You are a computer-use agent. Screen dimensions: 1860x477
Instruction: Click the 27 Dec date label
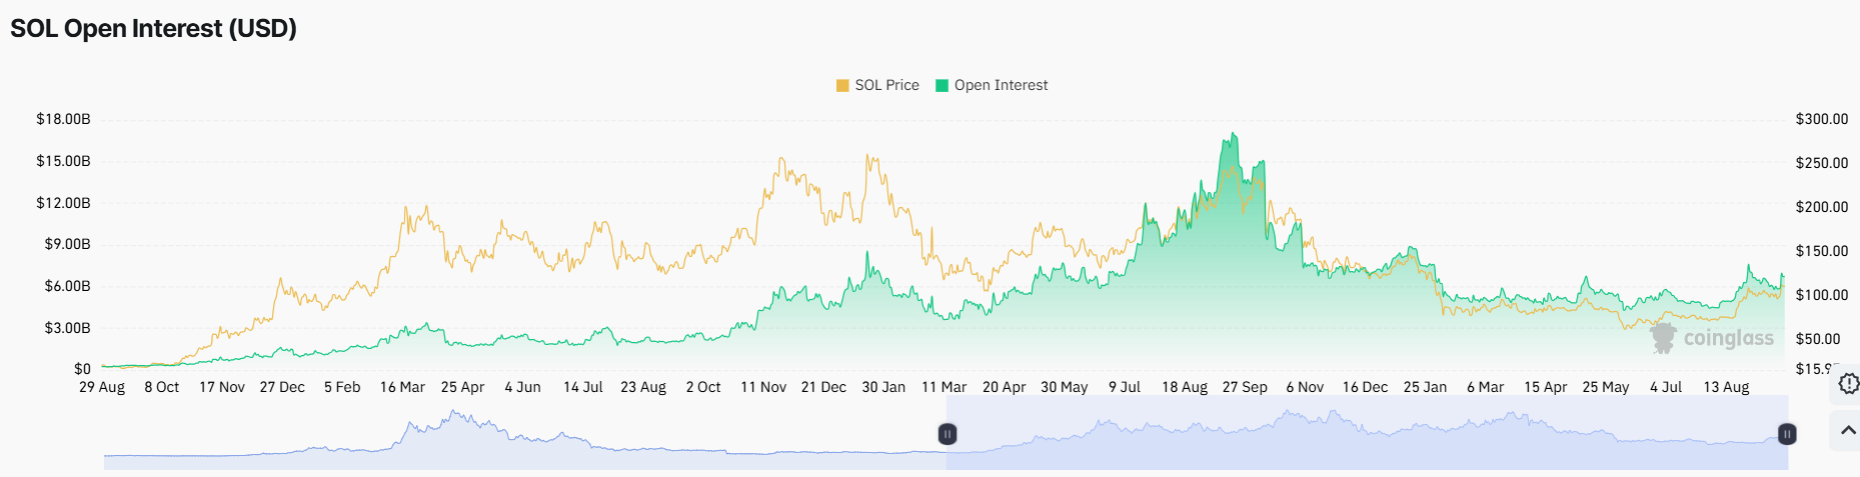coord(282,387)
